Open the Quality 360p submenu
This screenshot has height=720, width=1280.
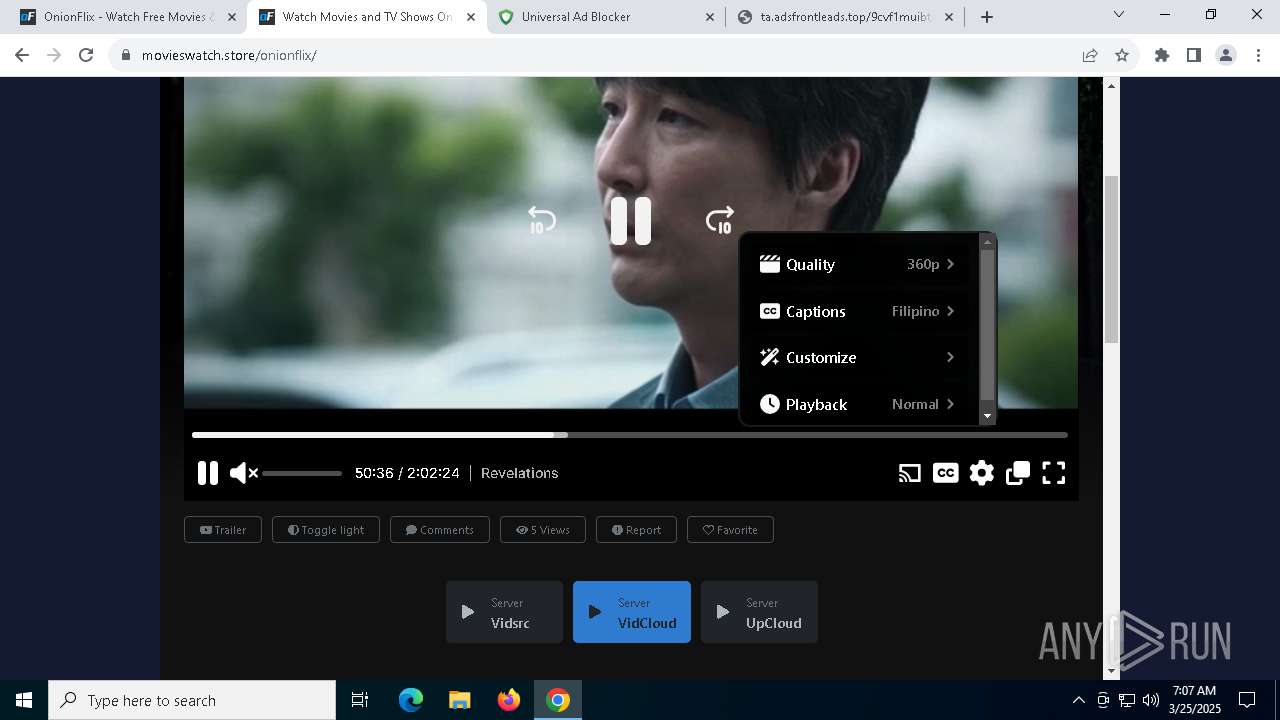[x=858, y=264]
